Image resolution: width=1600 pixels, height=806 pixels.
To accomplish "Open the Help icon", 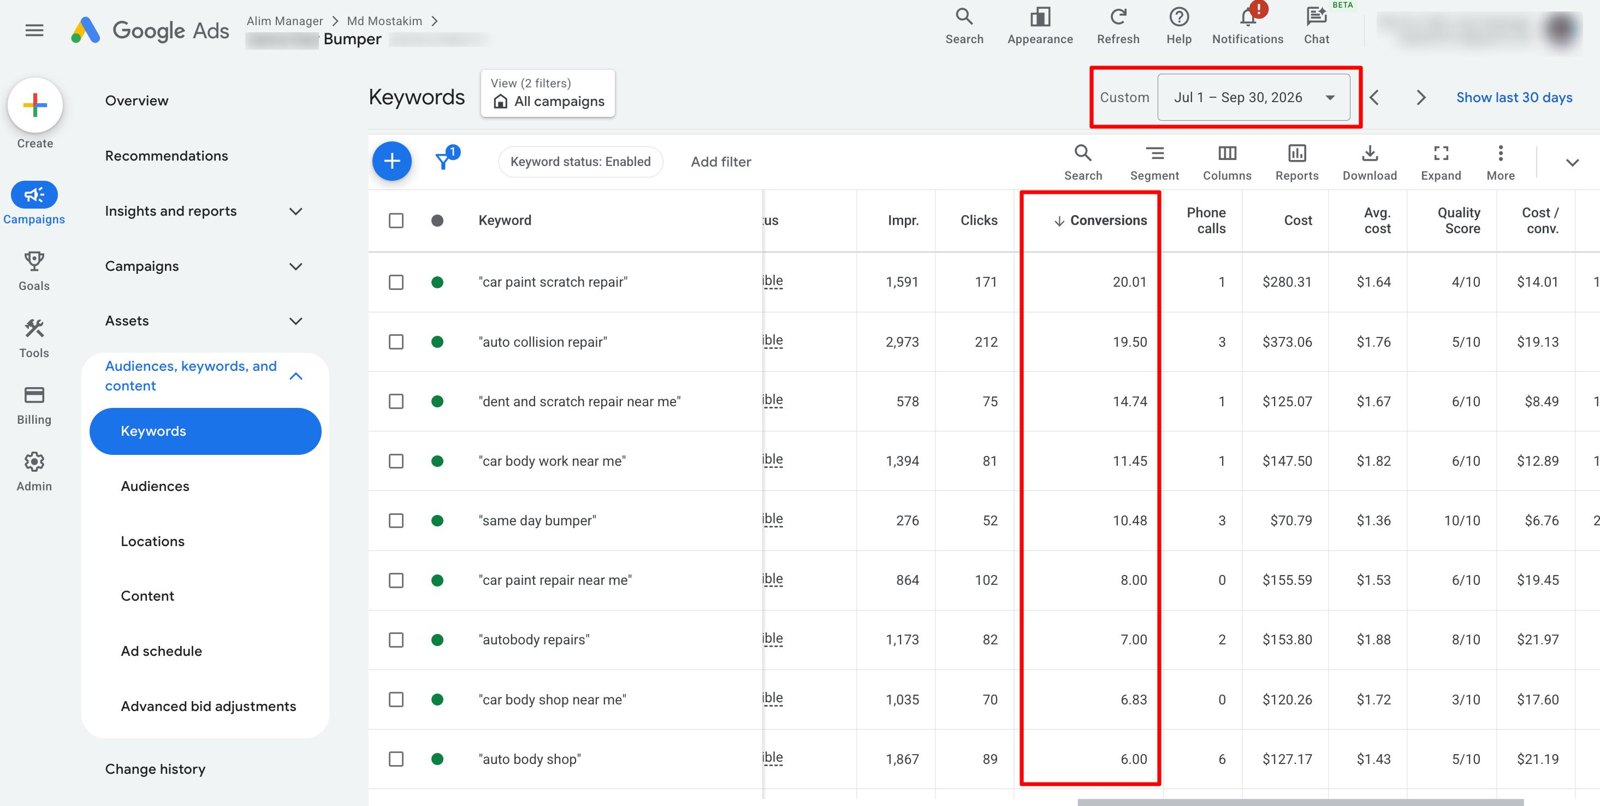I will [x=1179, y=26].
